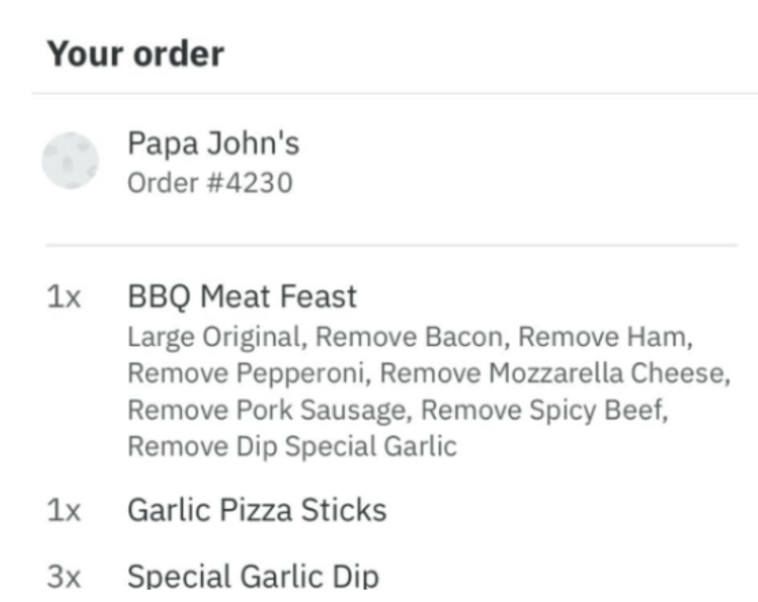This screenshot has width=758, height=602.
Task: Click the 1x quantity beside Garlic Pizza Sticks
Action: [64, 510]
